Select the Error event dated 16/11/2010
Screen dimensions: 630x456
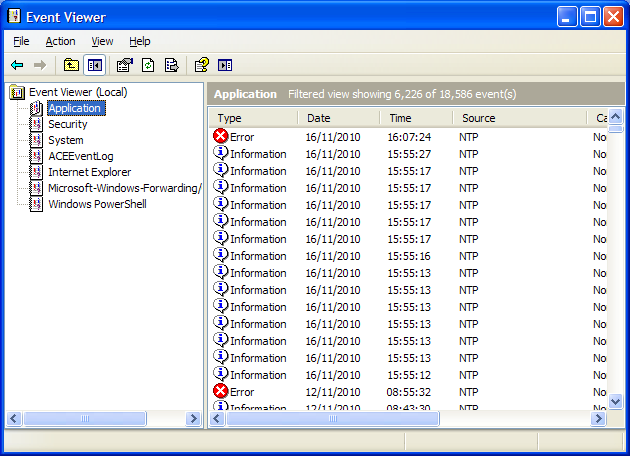pyautogui.click(x=408, y=137)
